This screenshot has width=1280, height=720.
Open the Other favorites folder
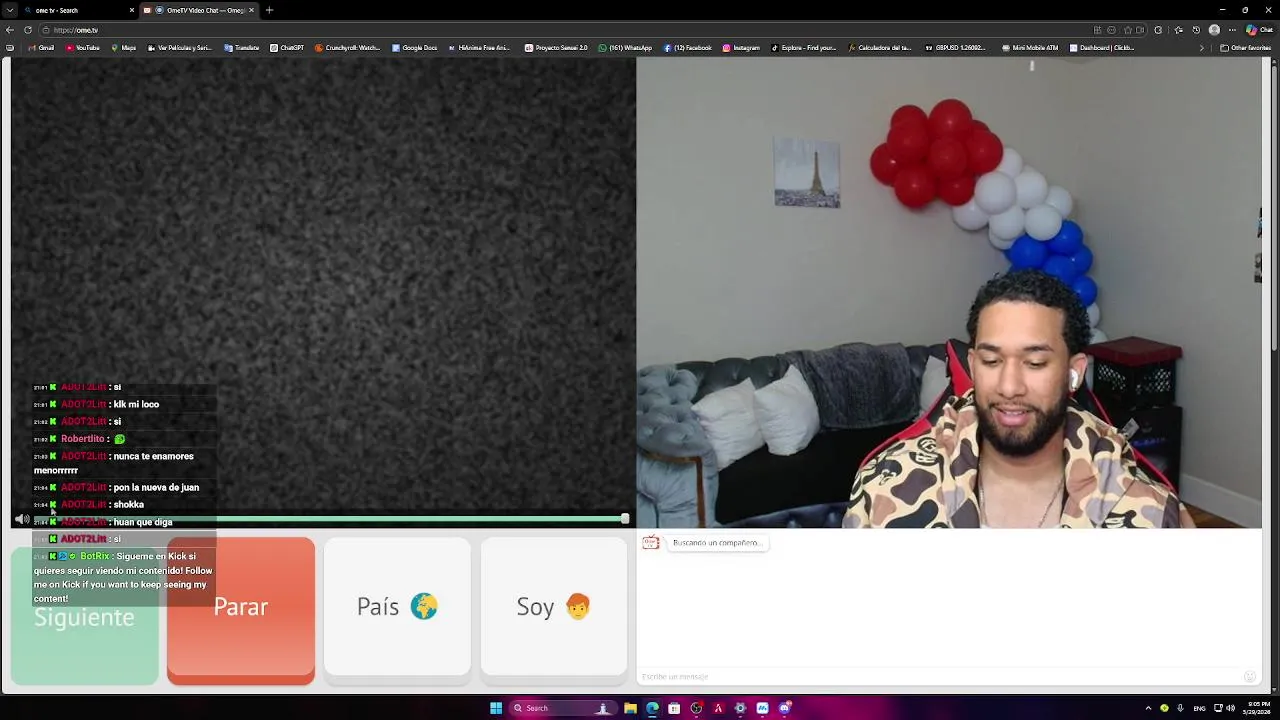pos(1245,47)
